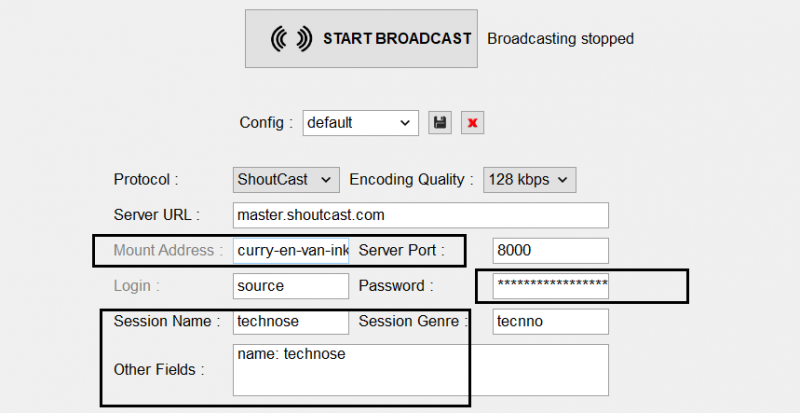800x413 pixels.
Task: Click the Session Genre label
Action: point(413,322)
